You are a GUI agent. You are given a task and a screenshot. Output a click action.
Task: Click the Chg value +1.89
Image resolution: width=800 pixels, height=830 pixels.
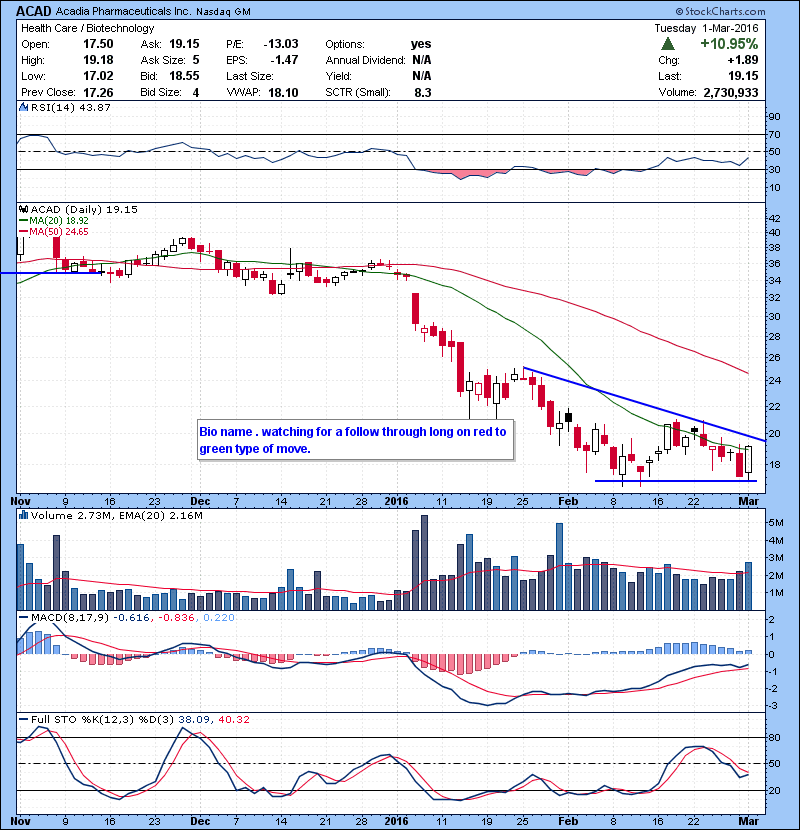coord(743,60)
